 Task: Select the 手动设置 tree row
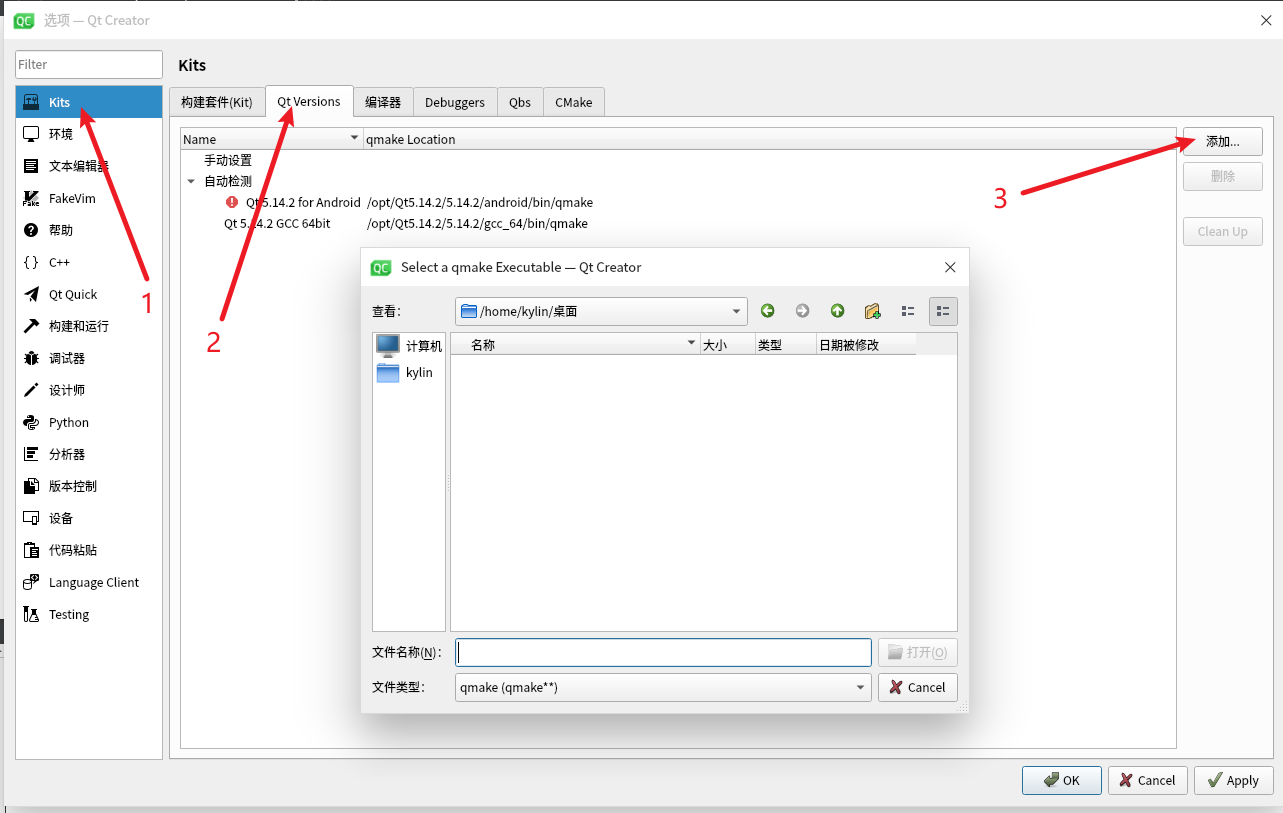click(x=678, y=160)
